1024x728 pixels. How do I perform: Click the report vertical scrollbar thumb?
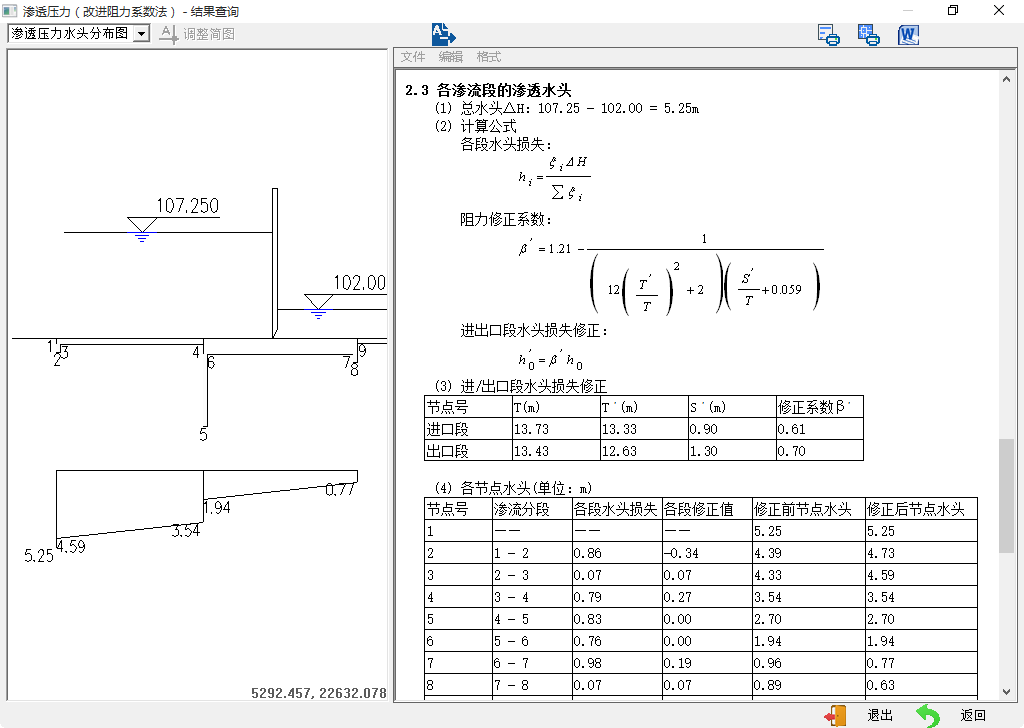pos(1006,496)
